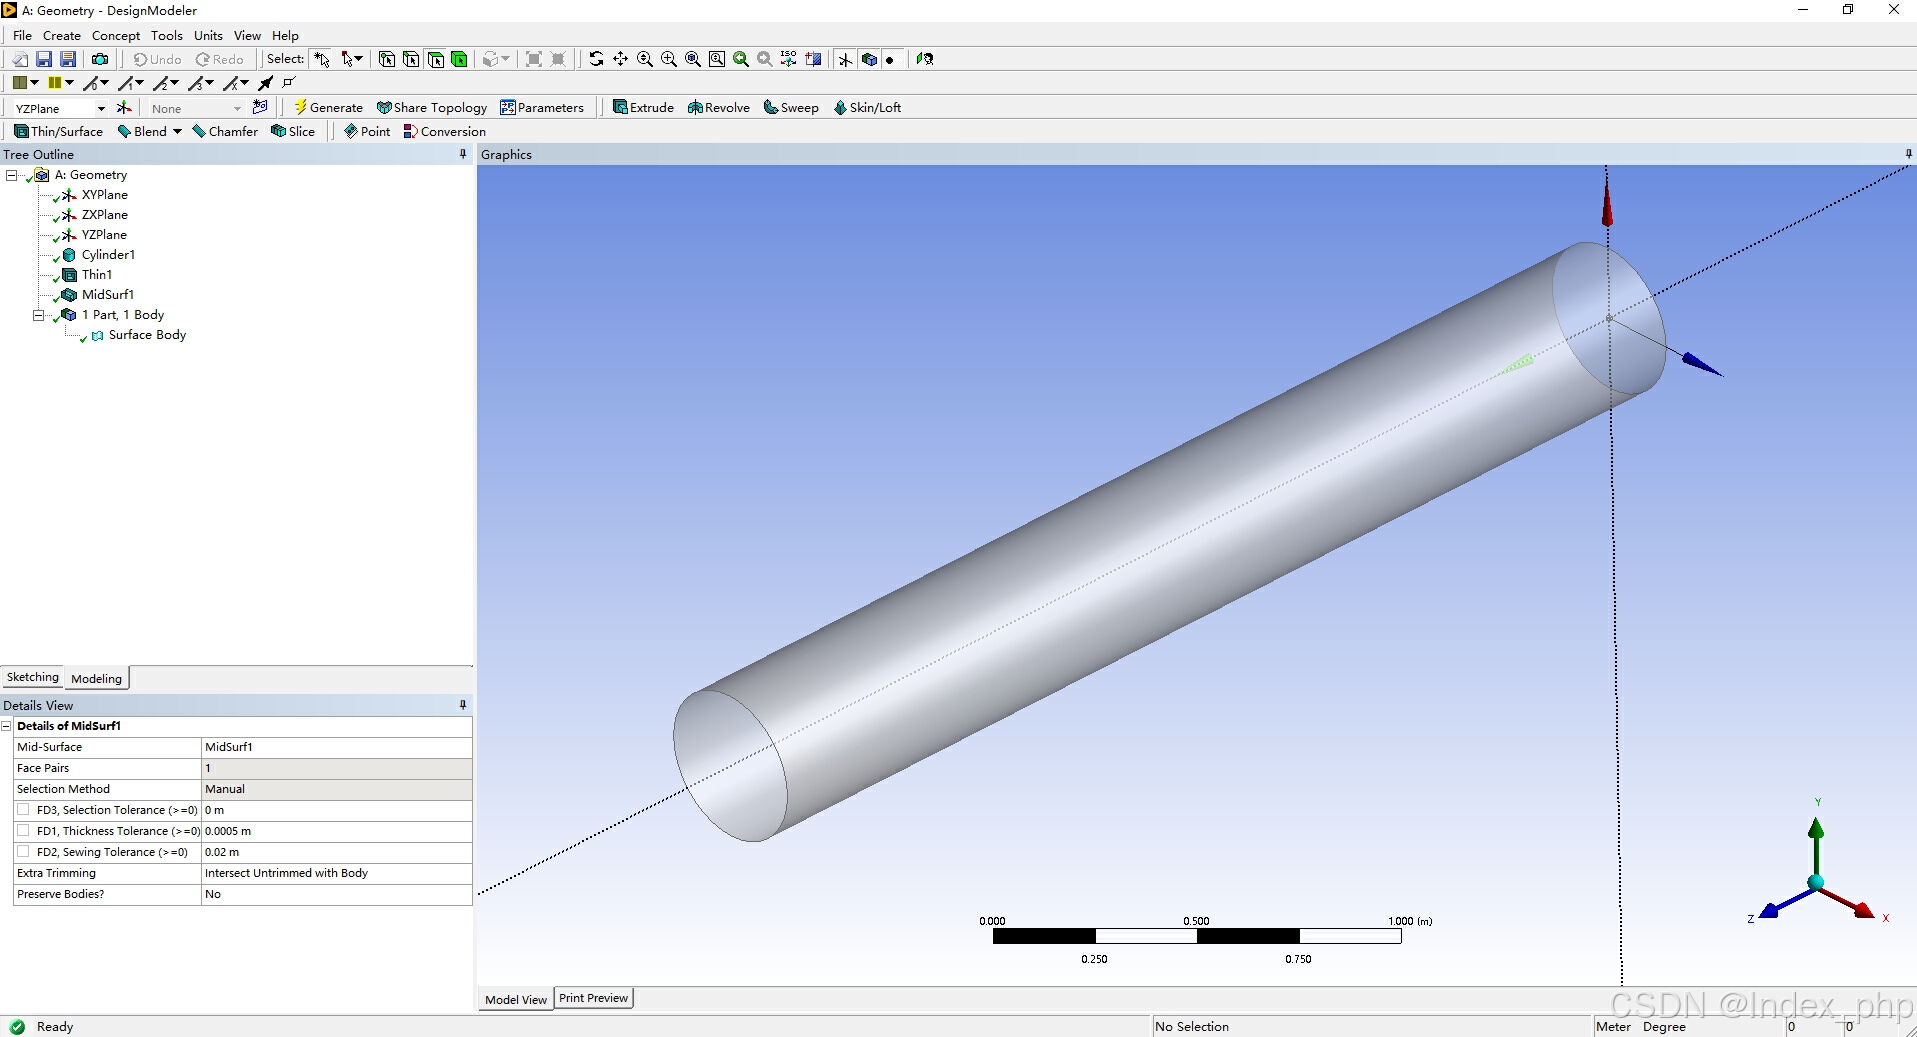Activate the Pan view tool

620,59
